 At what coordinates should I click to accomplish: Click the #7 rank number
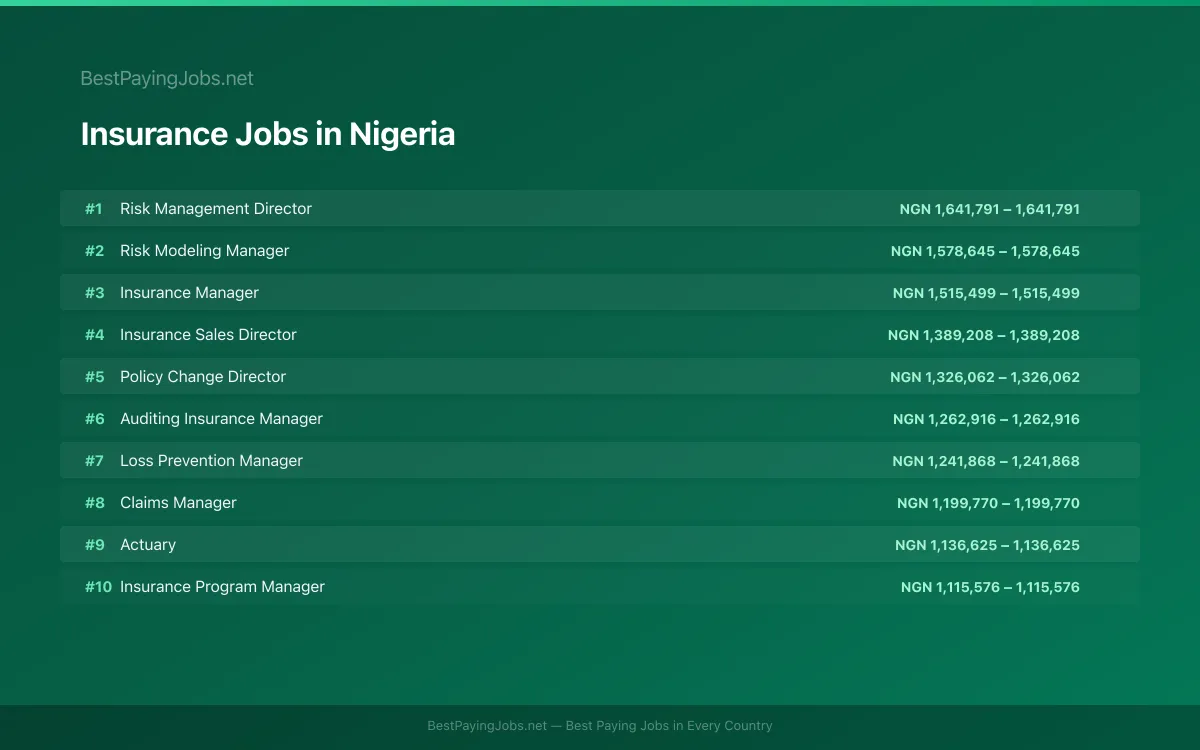pyautogui.click(x=94, y=460)
